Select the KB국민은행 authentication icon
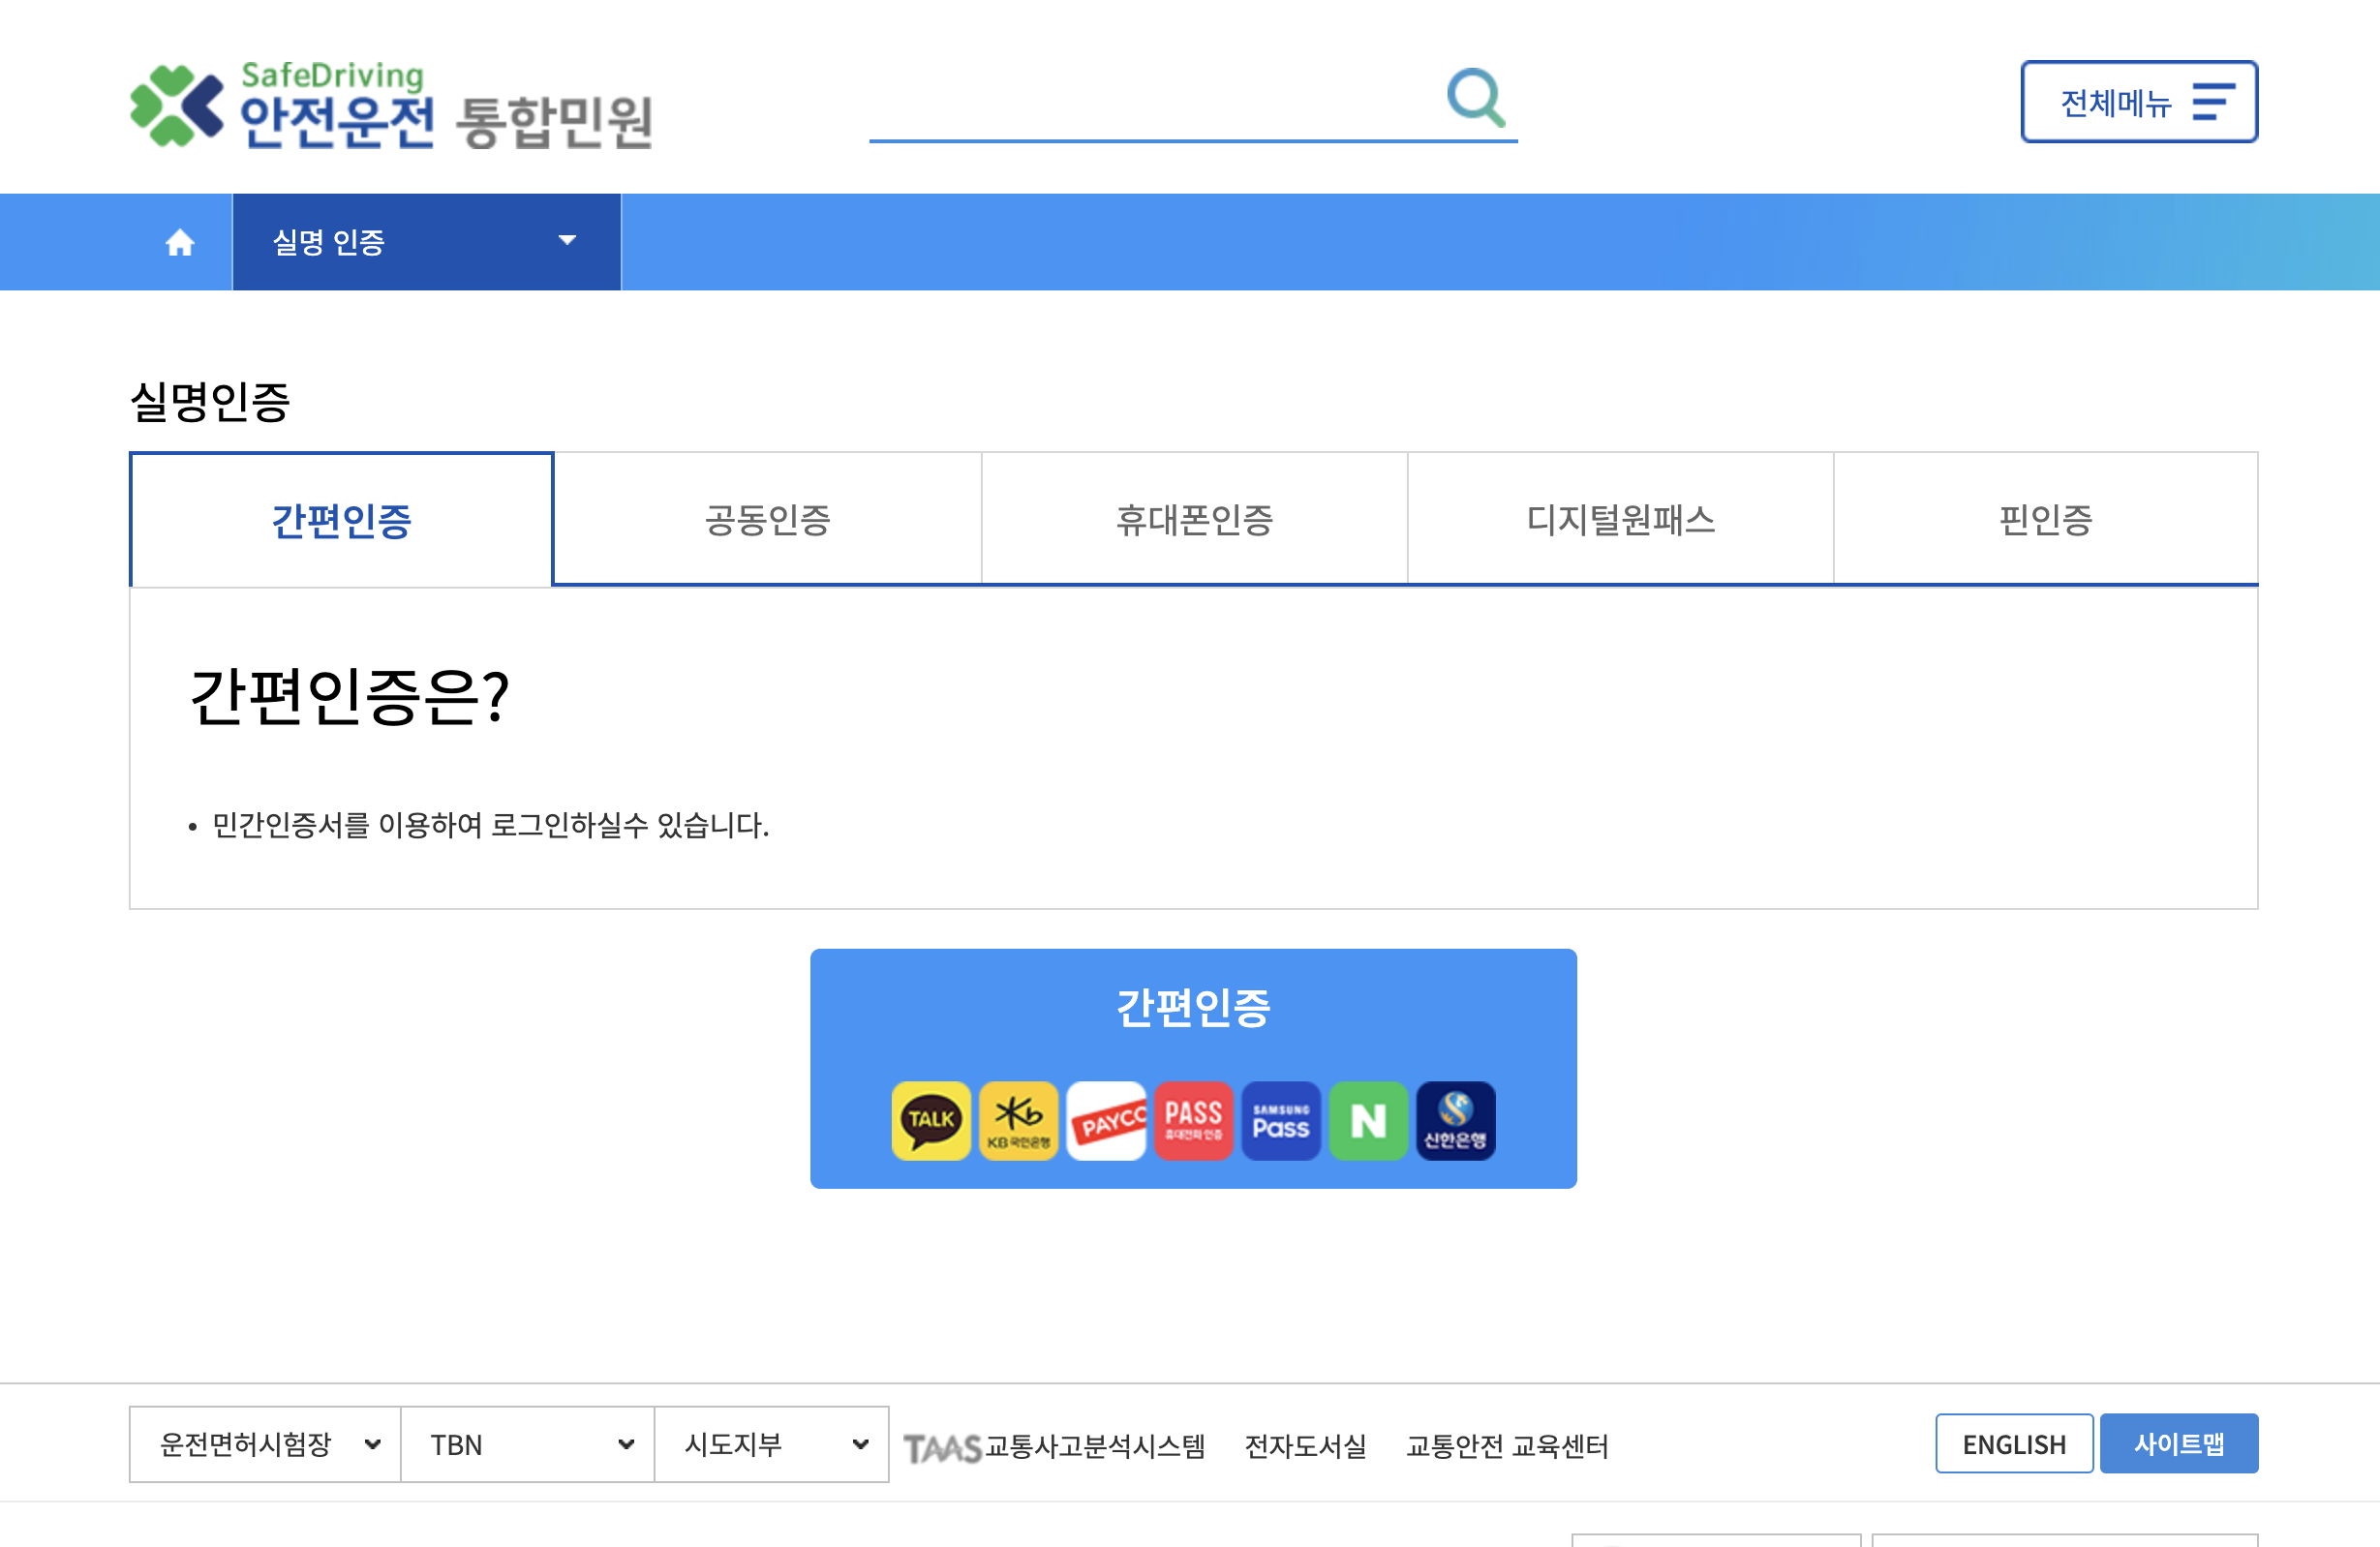This screenshot has width=2380, height=1547. point(1017,1120)
